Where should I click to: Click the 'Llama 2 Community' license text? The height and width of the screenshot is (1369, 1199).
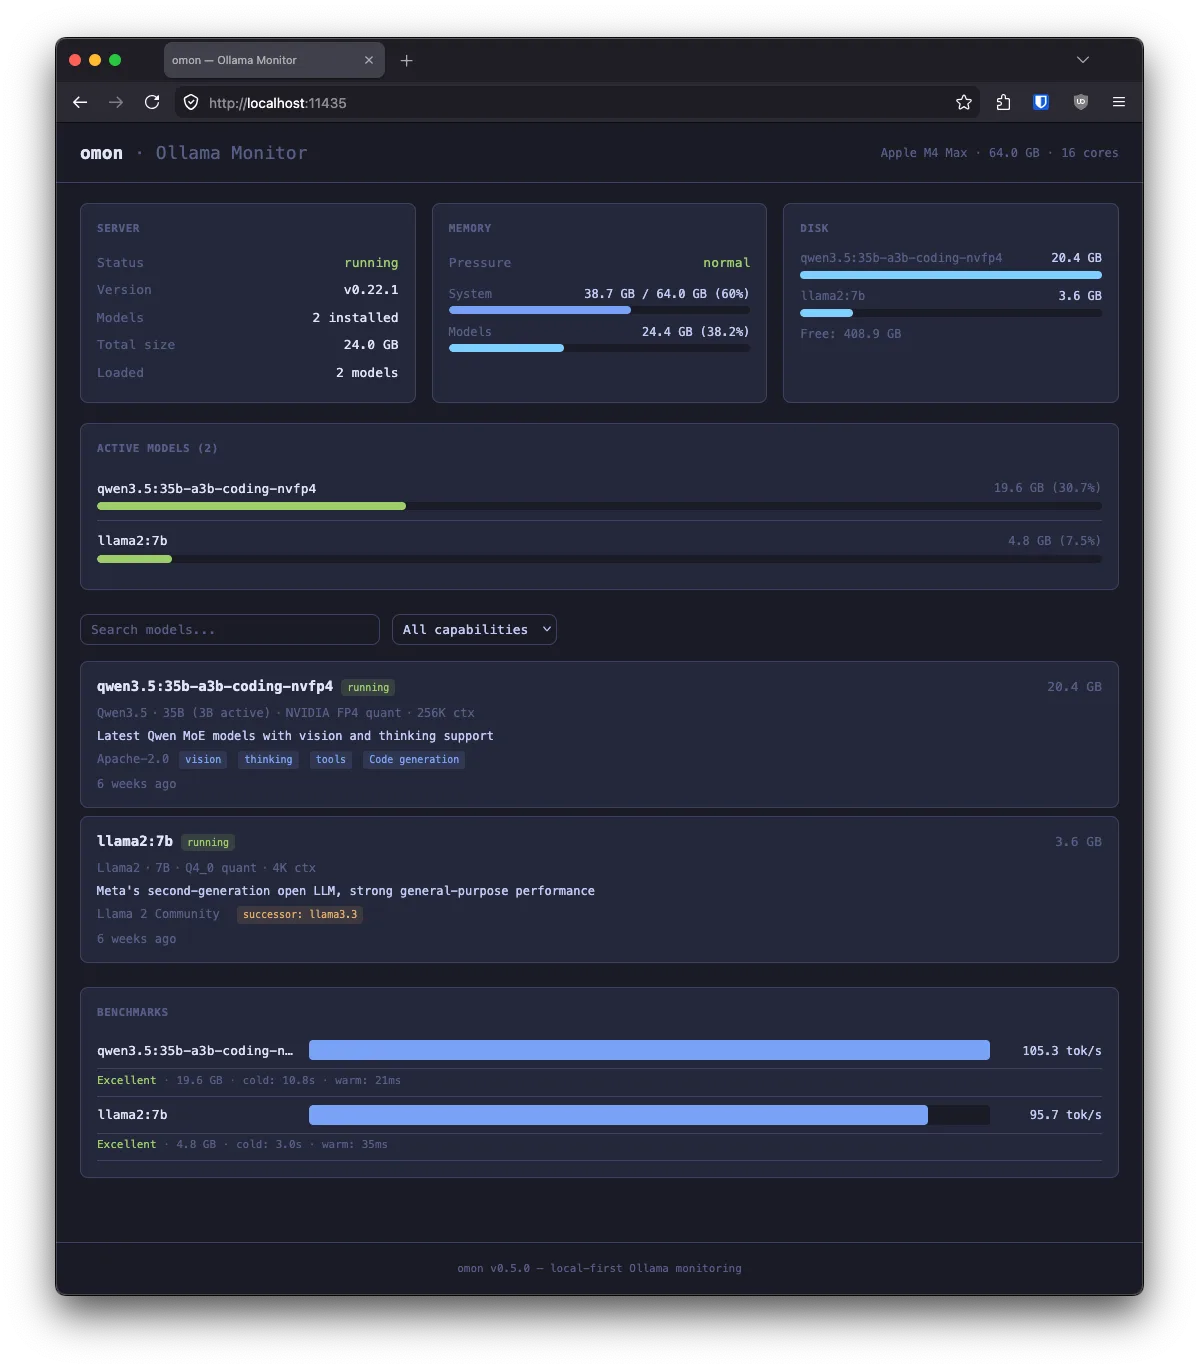pos(158,915)
